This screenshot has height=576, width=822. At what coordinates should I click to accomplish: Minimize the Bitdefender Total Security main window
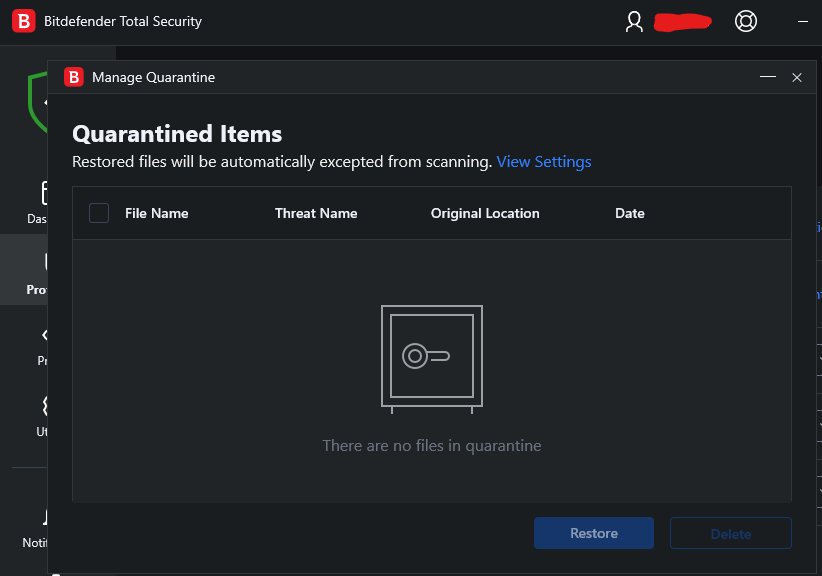(x=803, y=21)
